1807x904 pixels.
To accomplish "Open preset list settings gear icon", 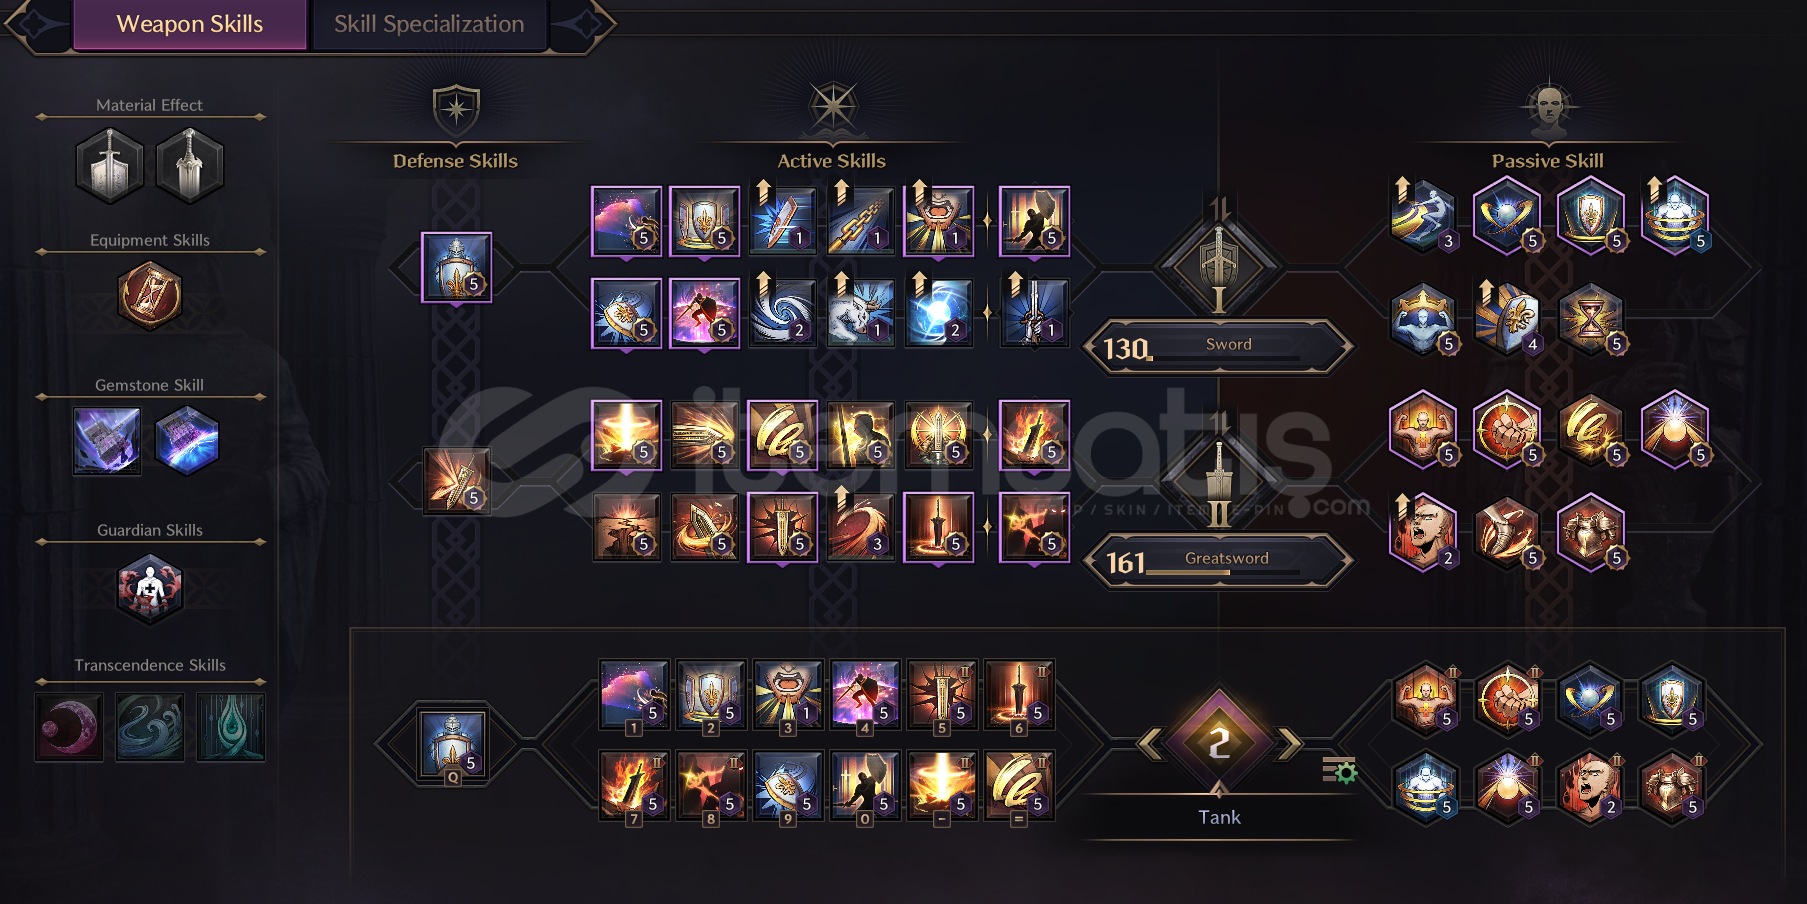I will point(1340,770).
